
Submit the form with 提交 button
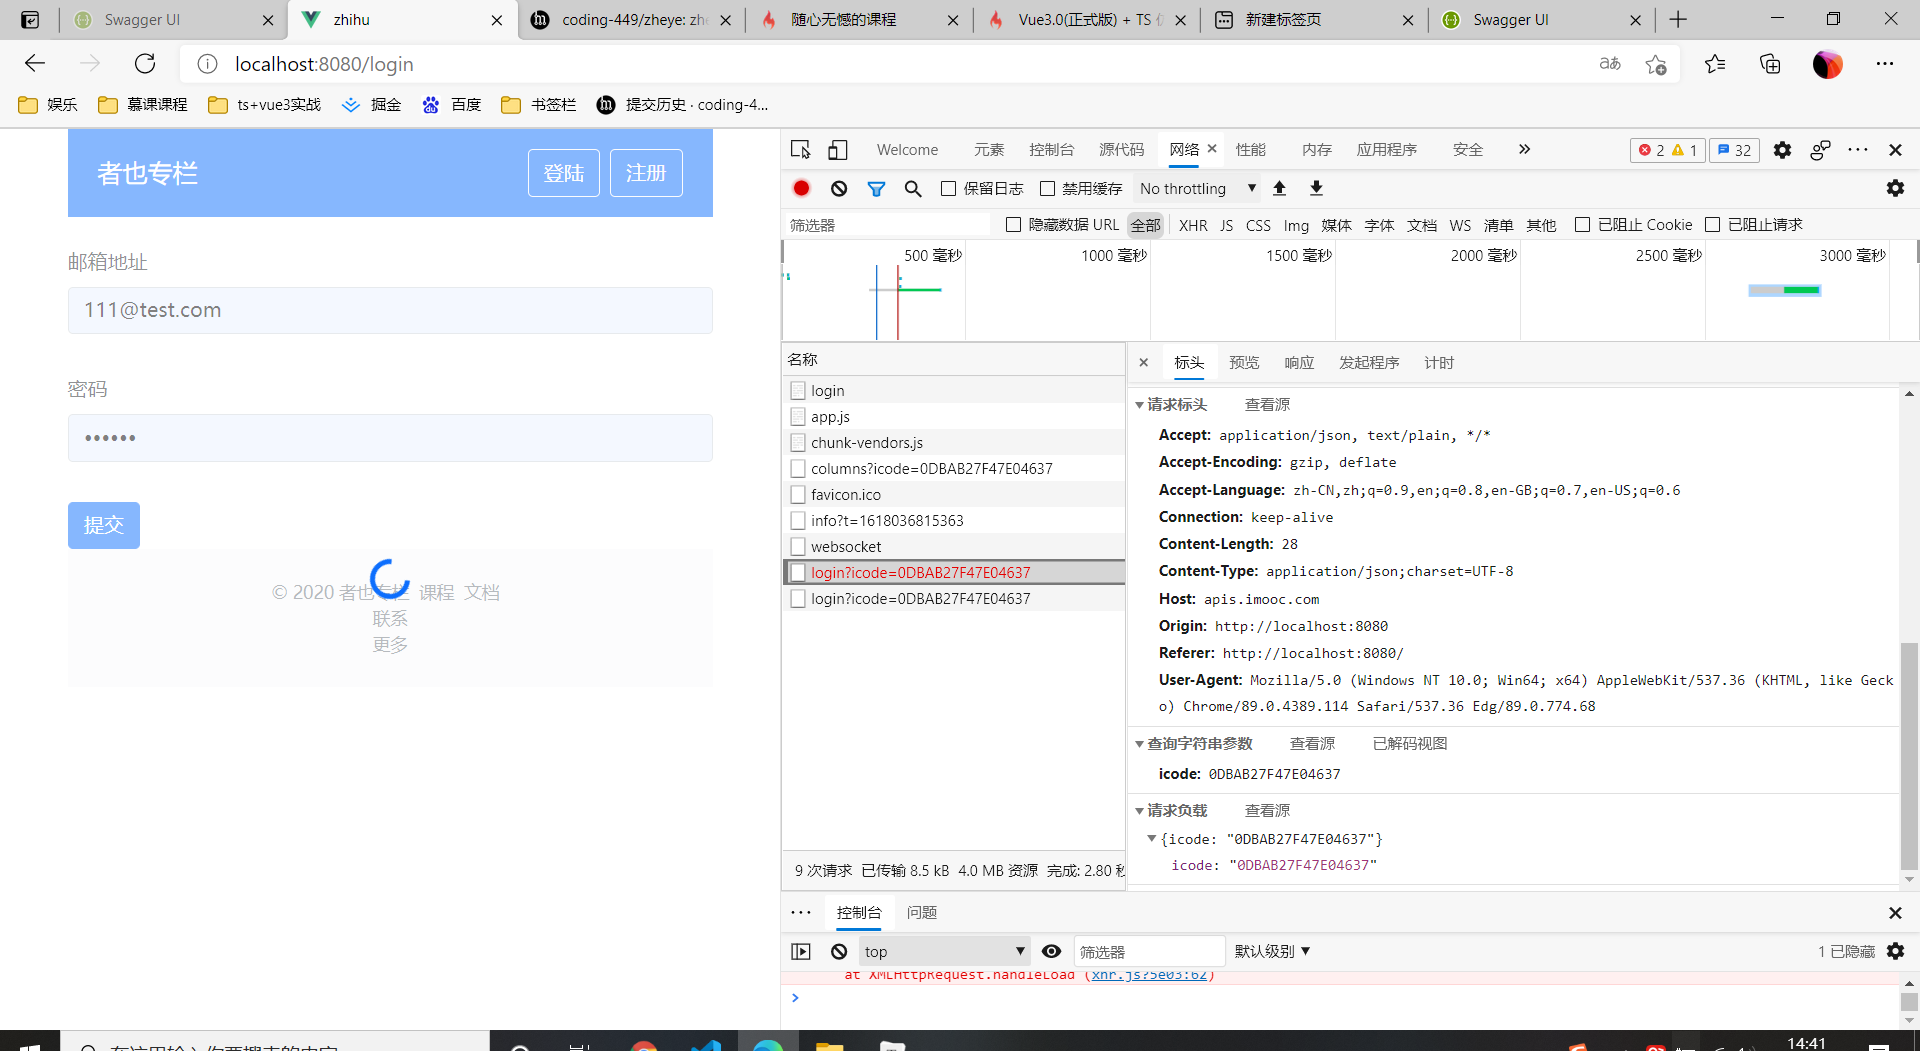coord(104,525)
